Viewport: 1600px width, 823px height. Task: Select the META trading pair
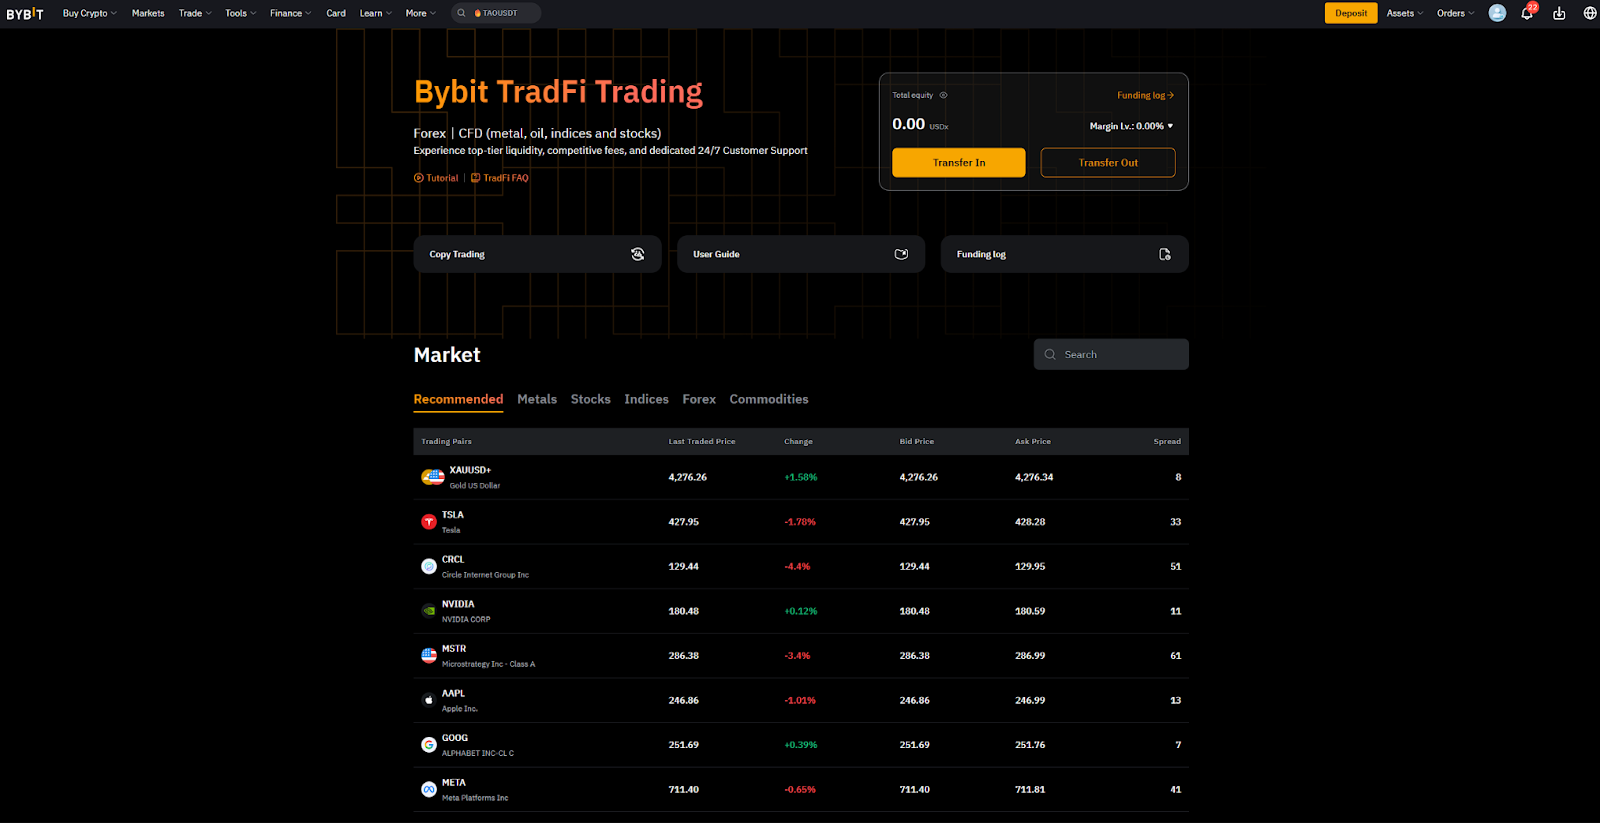801,790
